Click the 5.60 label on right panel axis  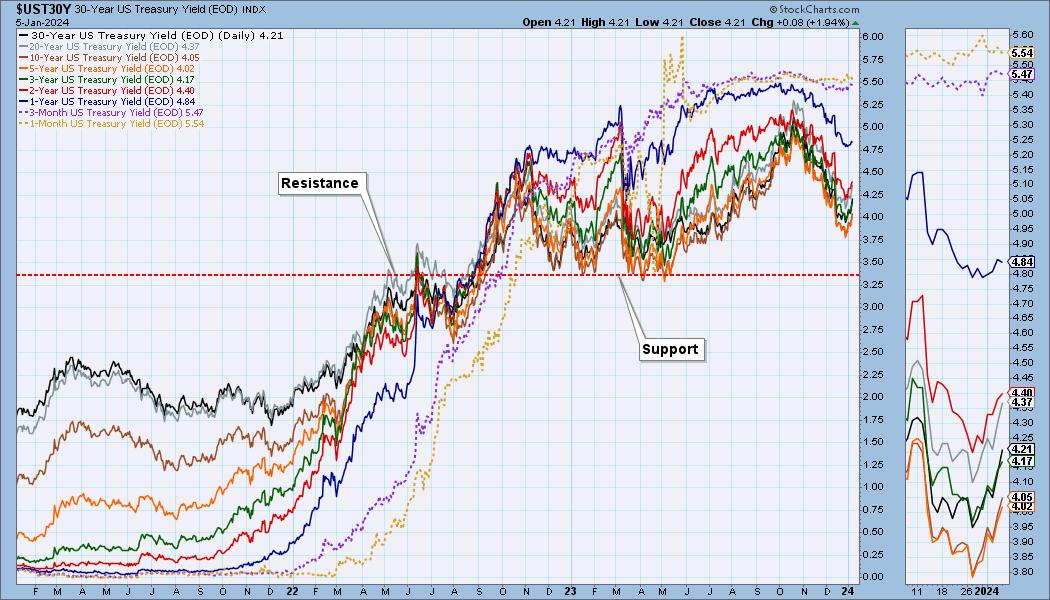point(1022,35)
